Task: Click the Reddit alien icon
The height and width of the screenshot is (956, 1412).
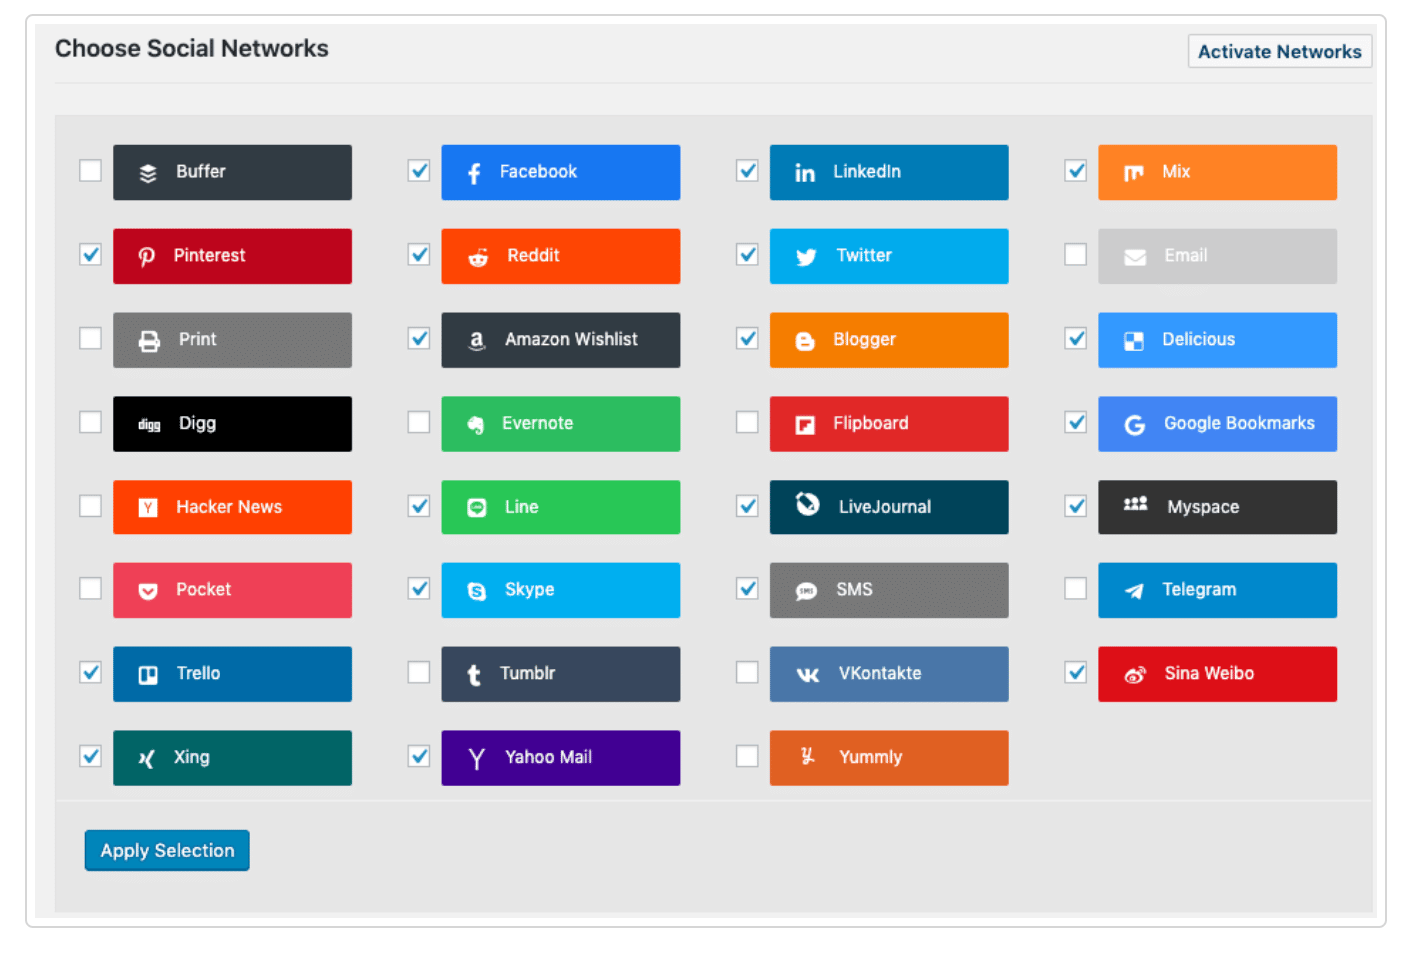Action: [478, 257]
